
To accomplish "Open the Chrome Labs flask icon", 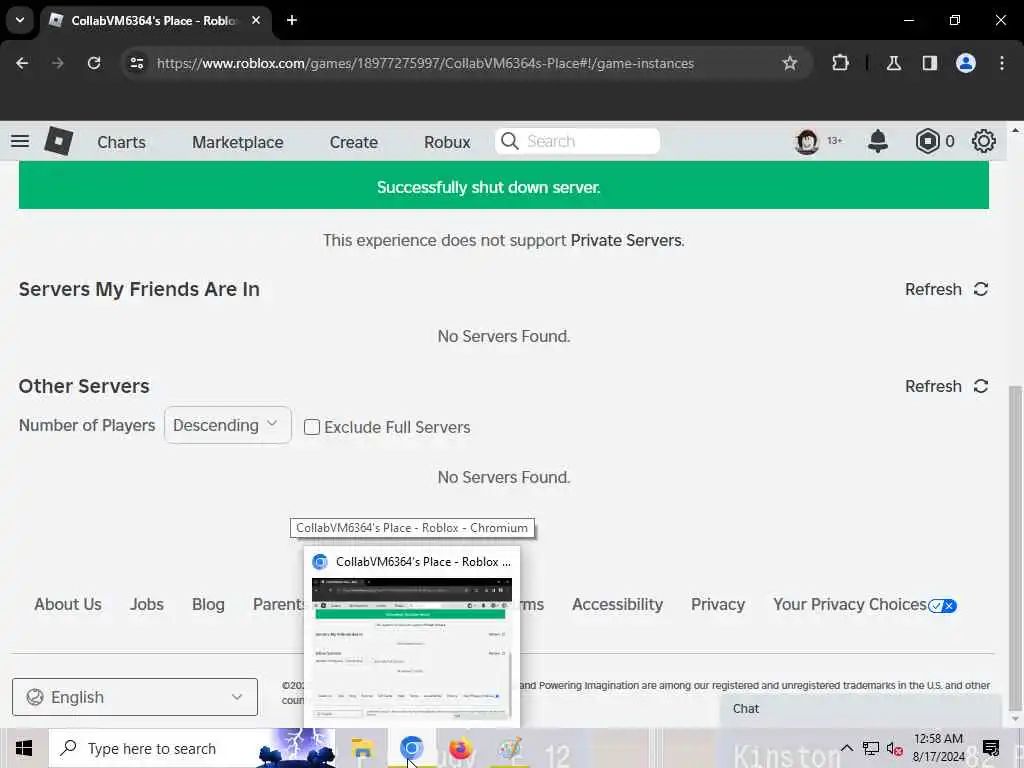I will (x=893, y=63).
